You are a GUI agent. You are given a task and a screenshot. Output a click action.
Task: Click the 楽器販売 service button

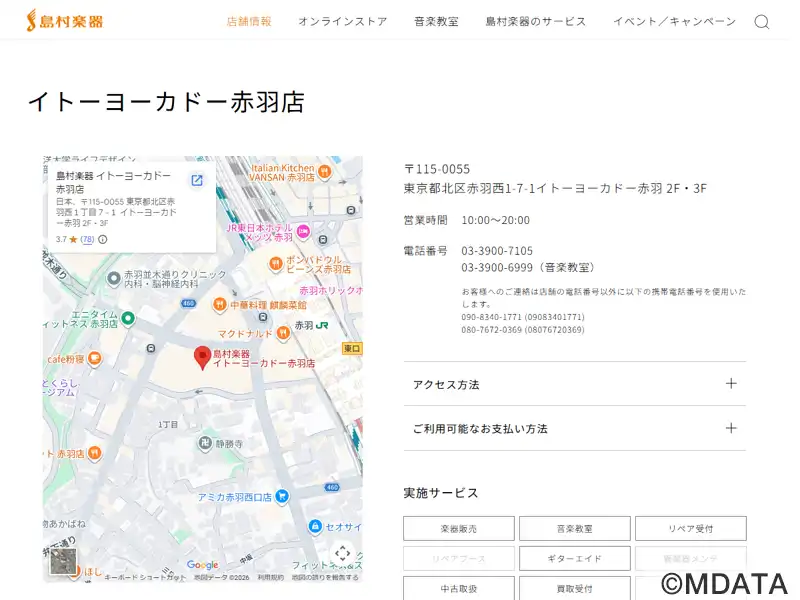[459, 528]
